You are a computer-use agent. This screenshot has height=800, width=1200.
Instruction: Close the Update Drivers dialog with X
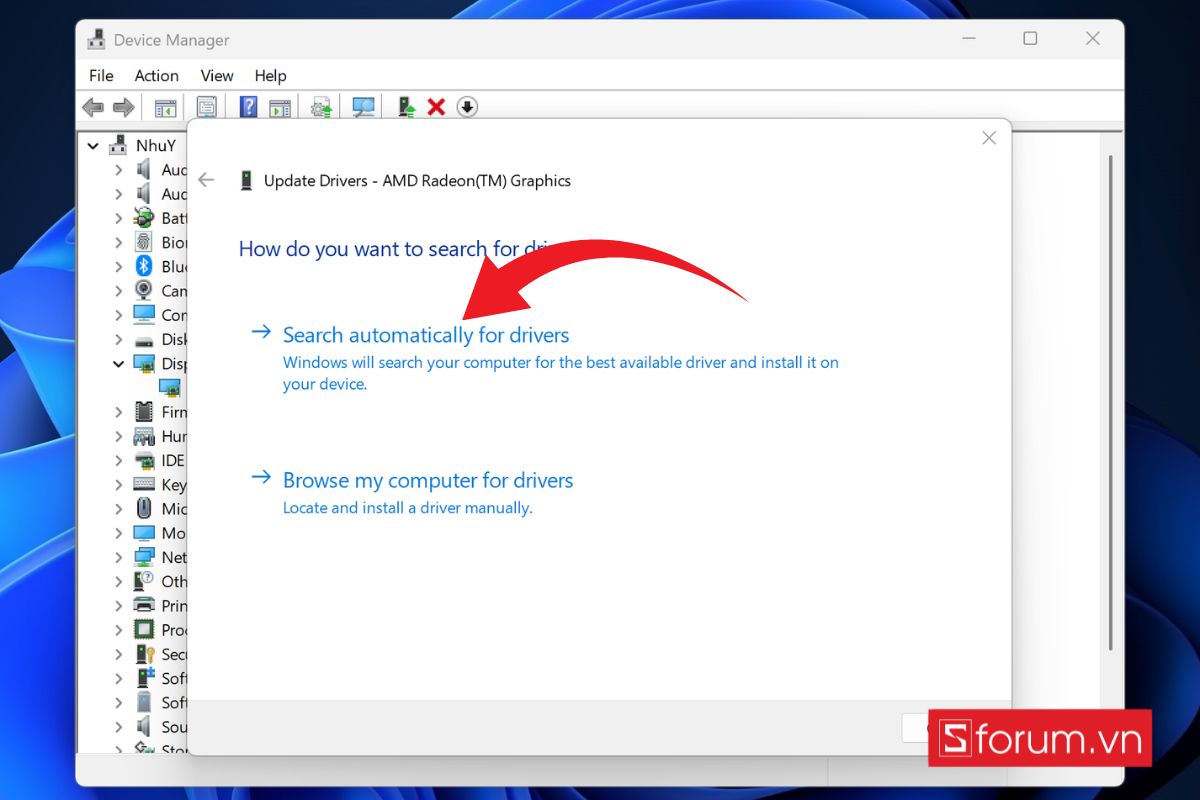coord(989,138)
